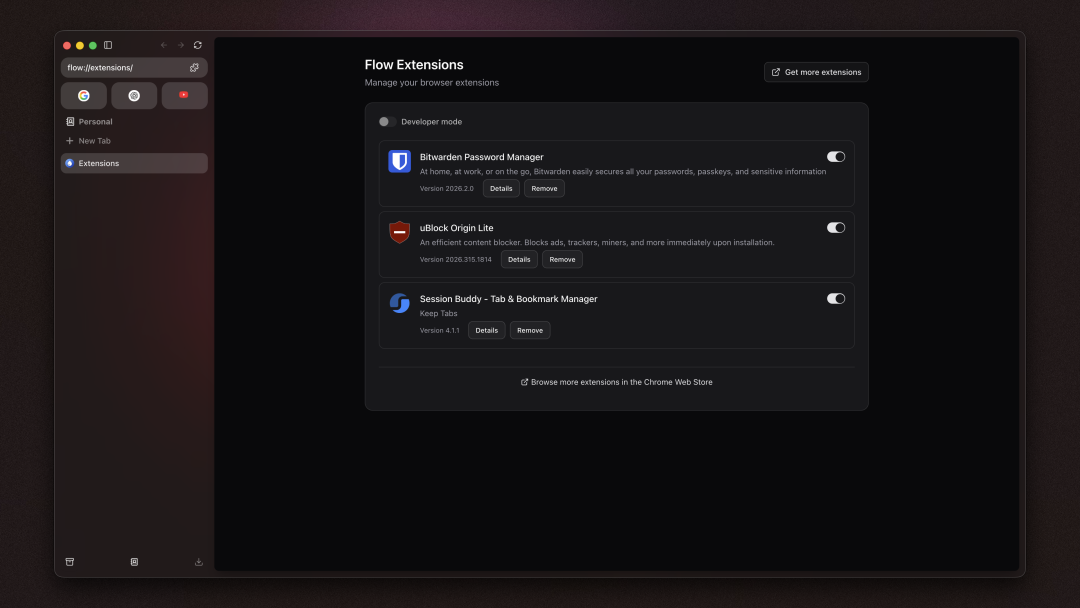Viewport: 1080px width, 608px height.
Task: Disable uBlock Origin Lite
Action: click(x=835, y=227)
